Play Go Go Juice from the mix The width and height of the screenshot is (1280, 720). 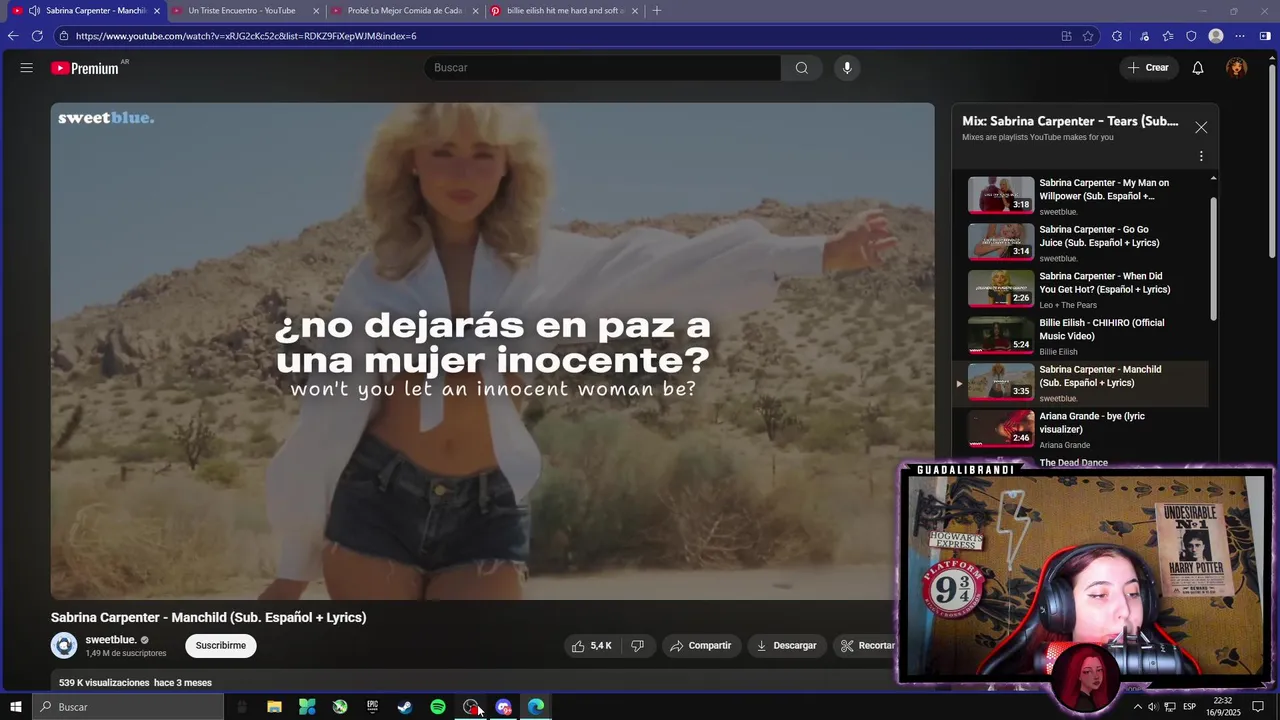coord(1086,243)
